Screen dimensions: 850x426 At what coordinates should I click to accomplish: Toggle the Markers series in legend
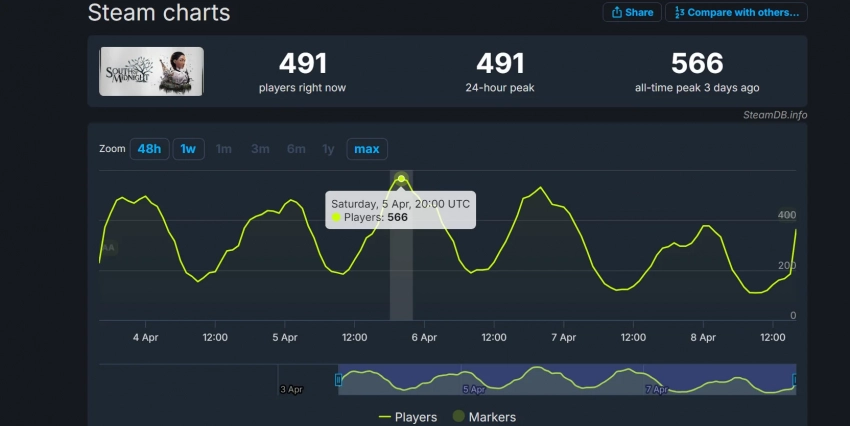point(485,416)
